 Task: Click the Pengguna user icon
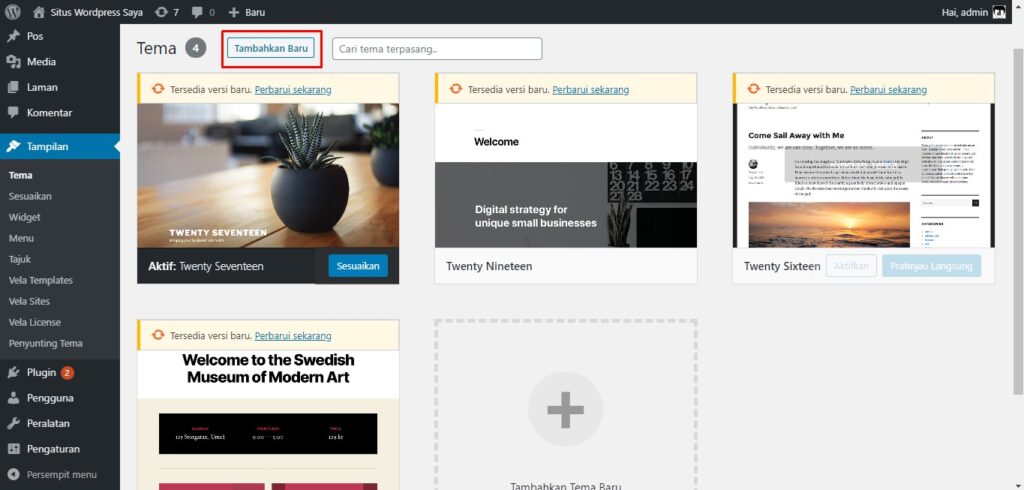pyautogui.click(x=13, y=398)
